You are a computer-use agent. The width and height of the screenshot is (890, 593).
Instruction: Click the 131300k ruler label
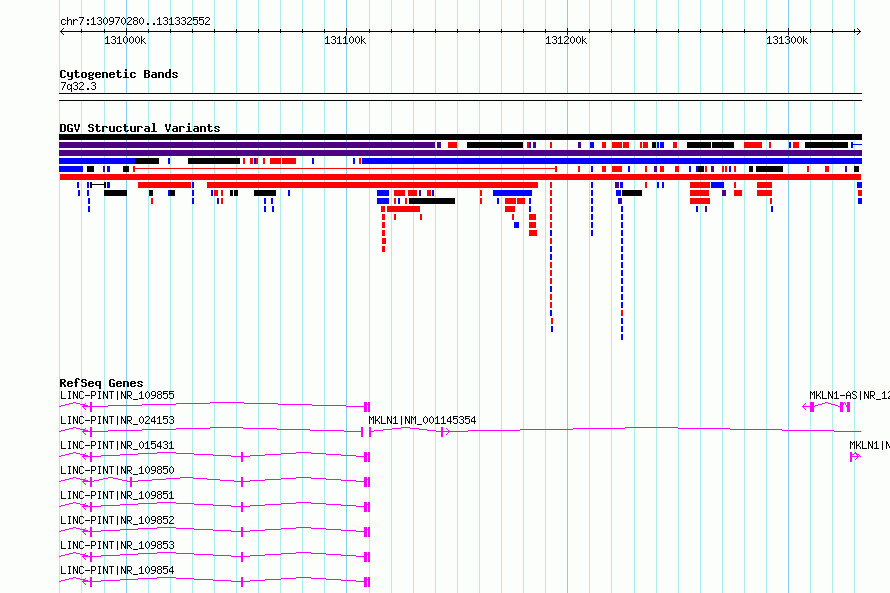(787, 40)
